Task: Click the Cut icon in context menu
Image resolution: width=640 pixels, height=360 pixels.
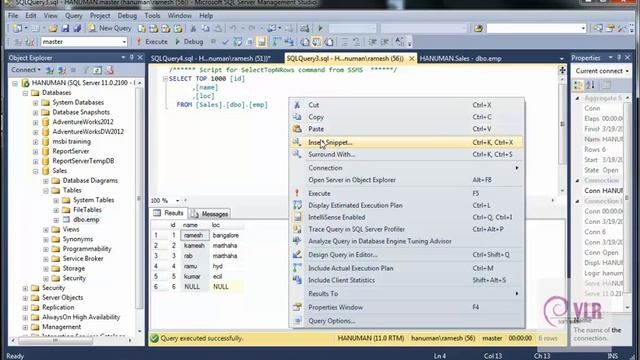Action: [x=297, y=105]
